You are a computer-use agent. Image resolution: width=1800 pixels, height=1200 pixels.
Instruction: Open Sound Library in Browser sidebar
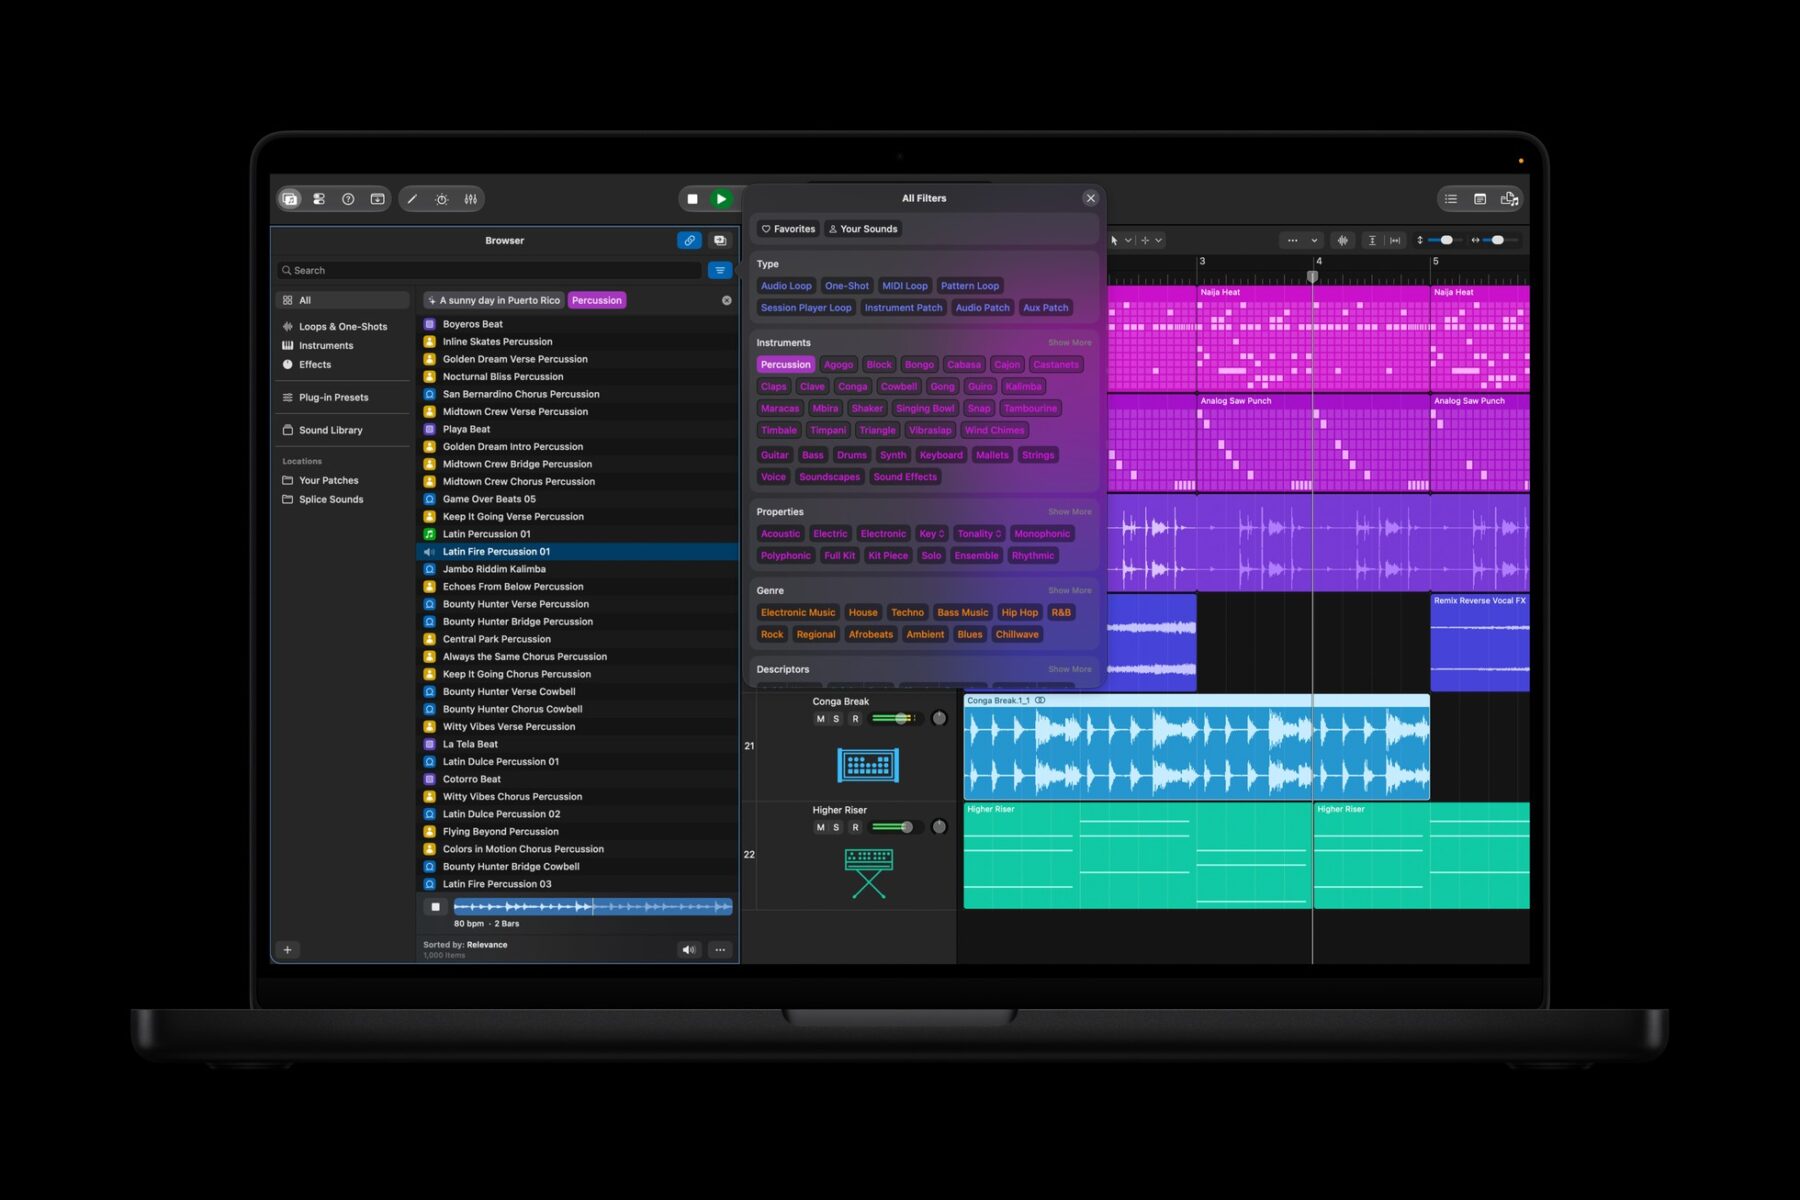coord(330,431)
